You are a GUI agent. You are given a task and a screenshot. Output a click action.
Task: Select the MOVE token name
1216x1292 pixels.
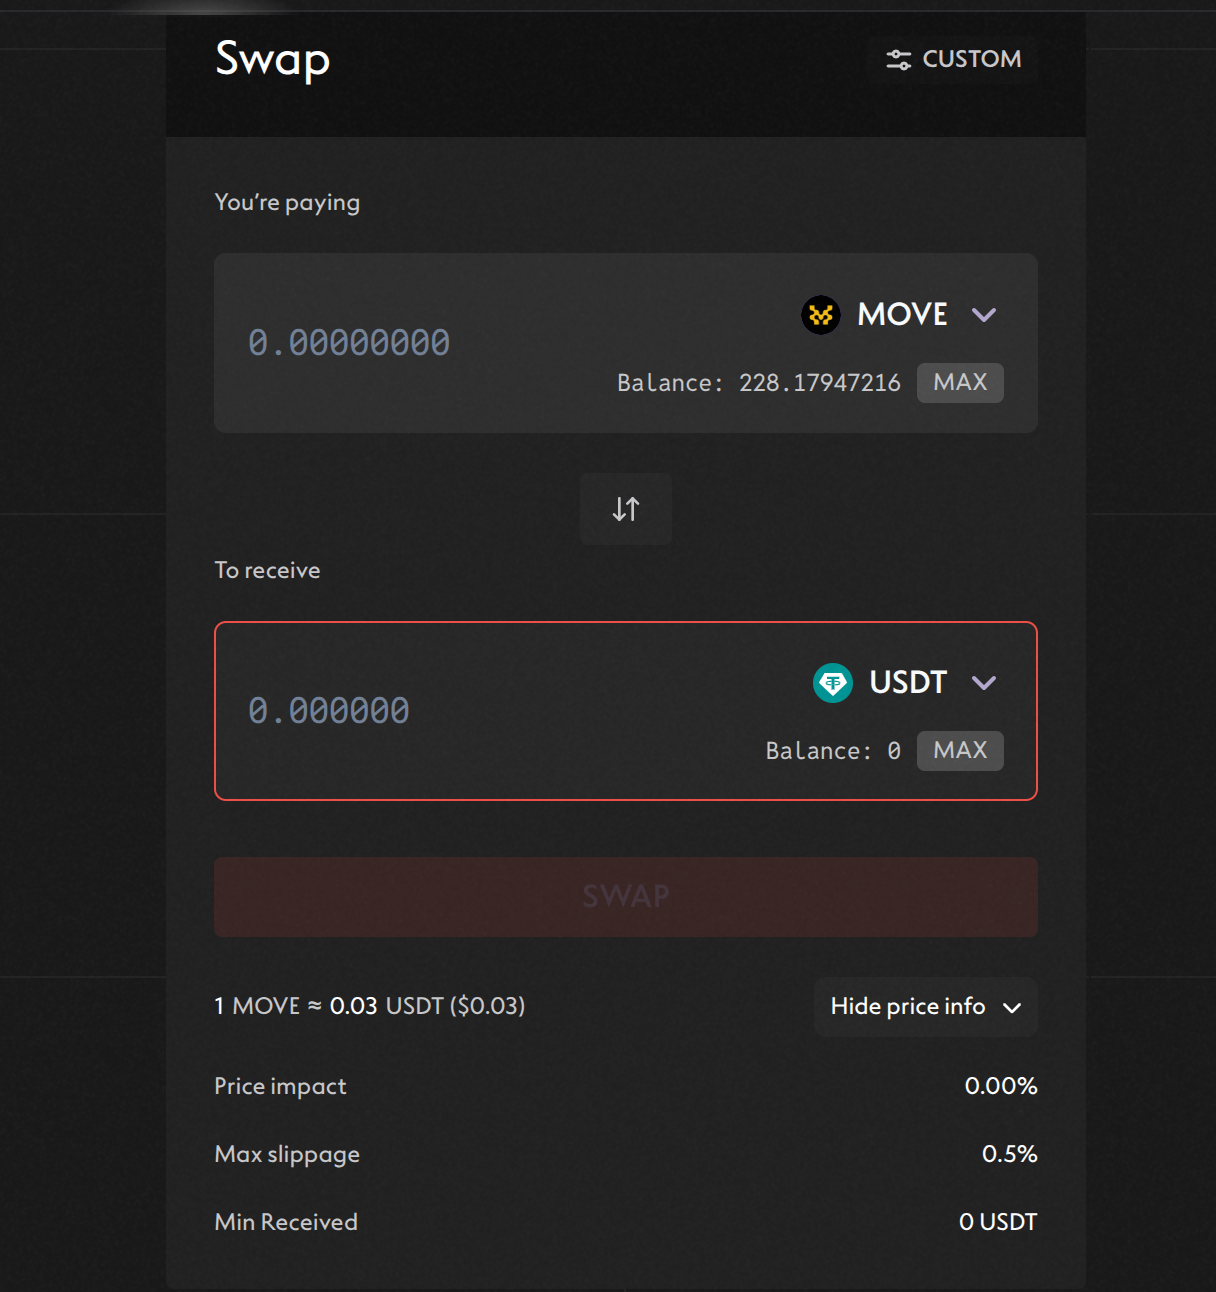point(902,315)
